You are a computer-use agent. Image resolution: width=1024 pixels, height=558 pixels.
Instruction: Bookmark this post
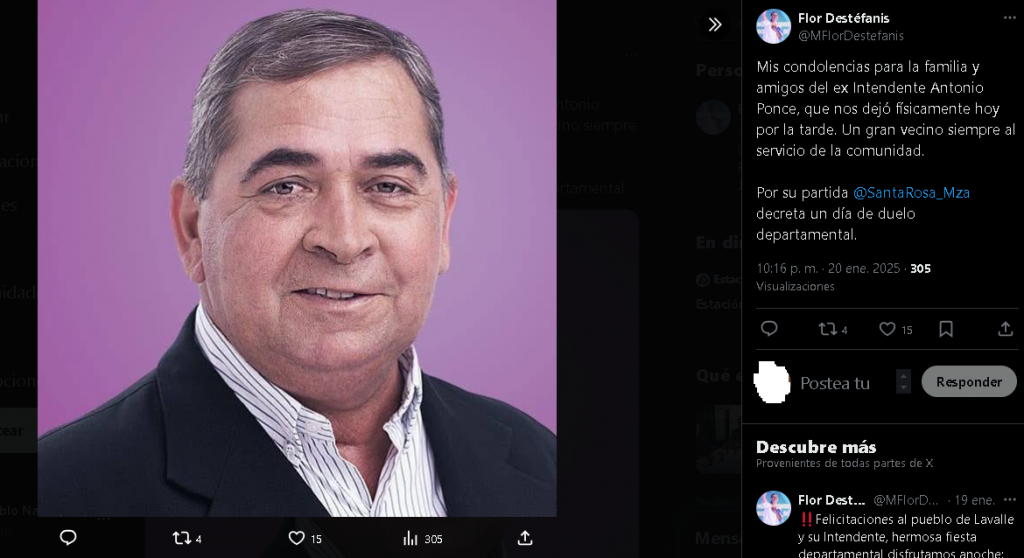(946, 329)
